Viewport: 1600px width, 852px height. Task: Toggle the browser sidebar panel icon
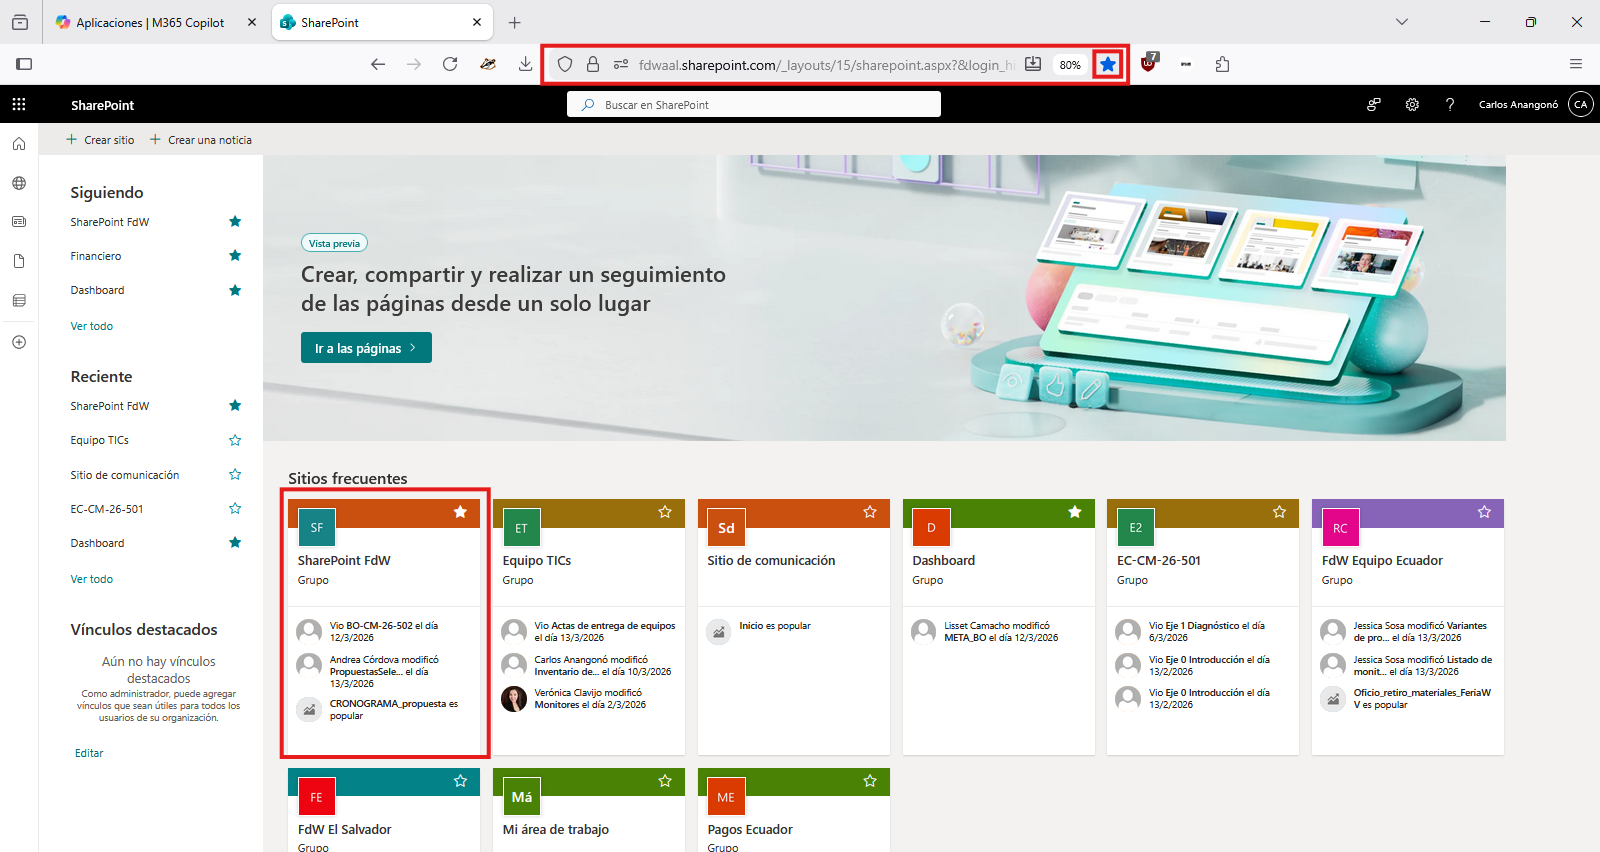24,64
